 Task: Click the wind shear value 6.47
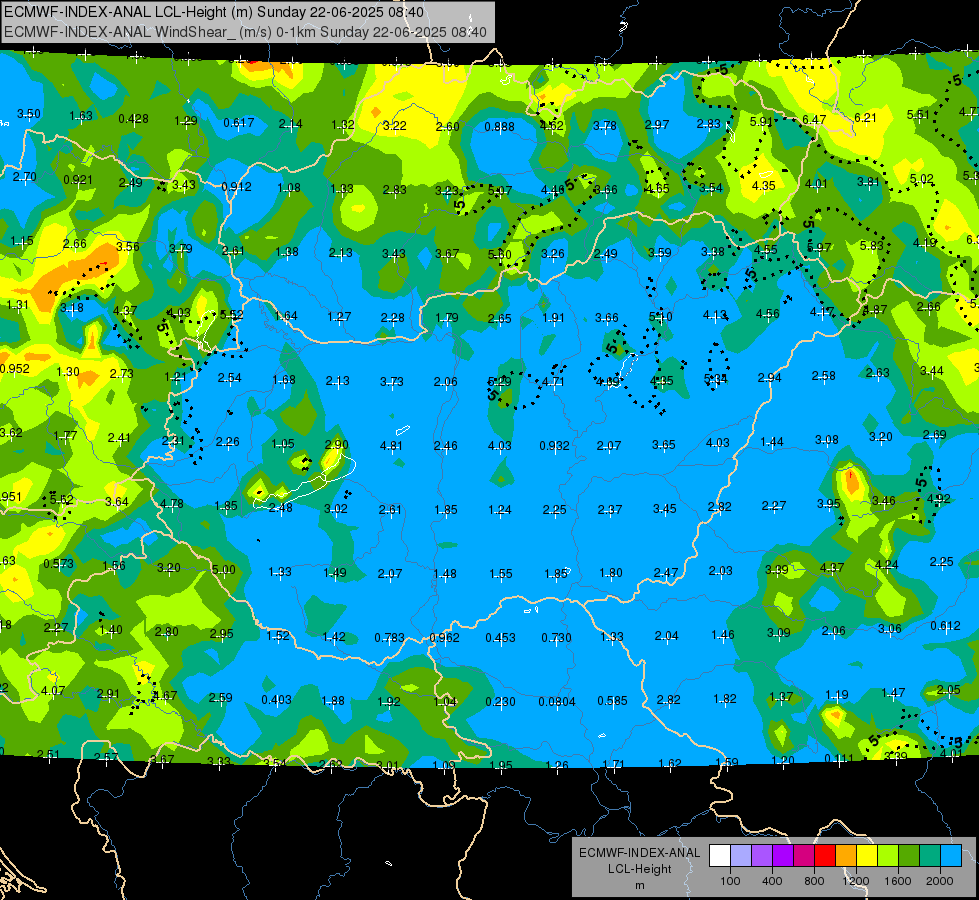(x=814, y=120)
